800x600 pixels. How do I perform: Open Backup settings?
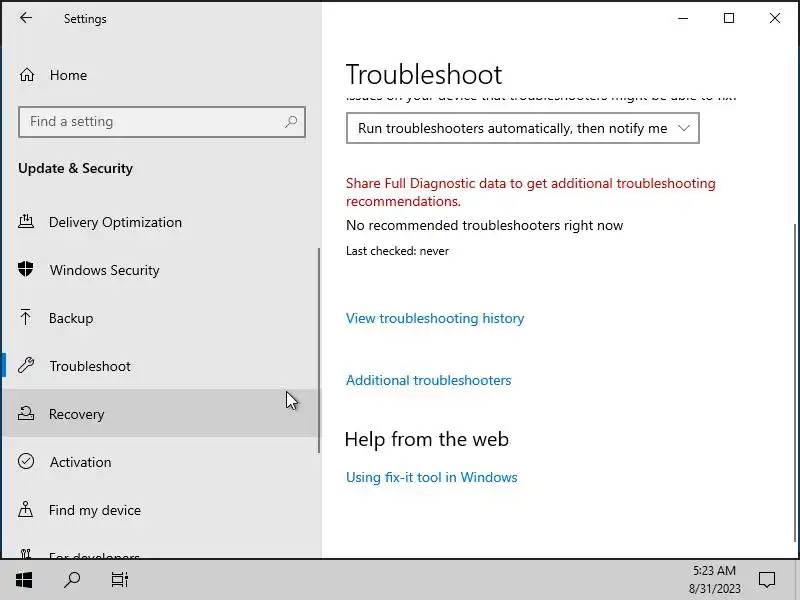click(161, 318)
